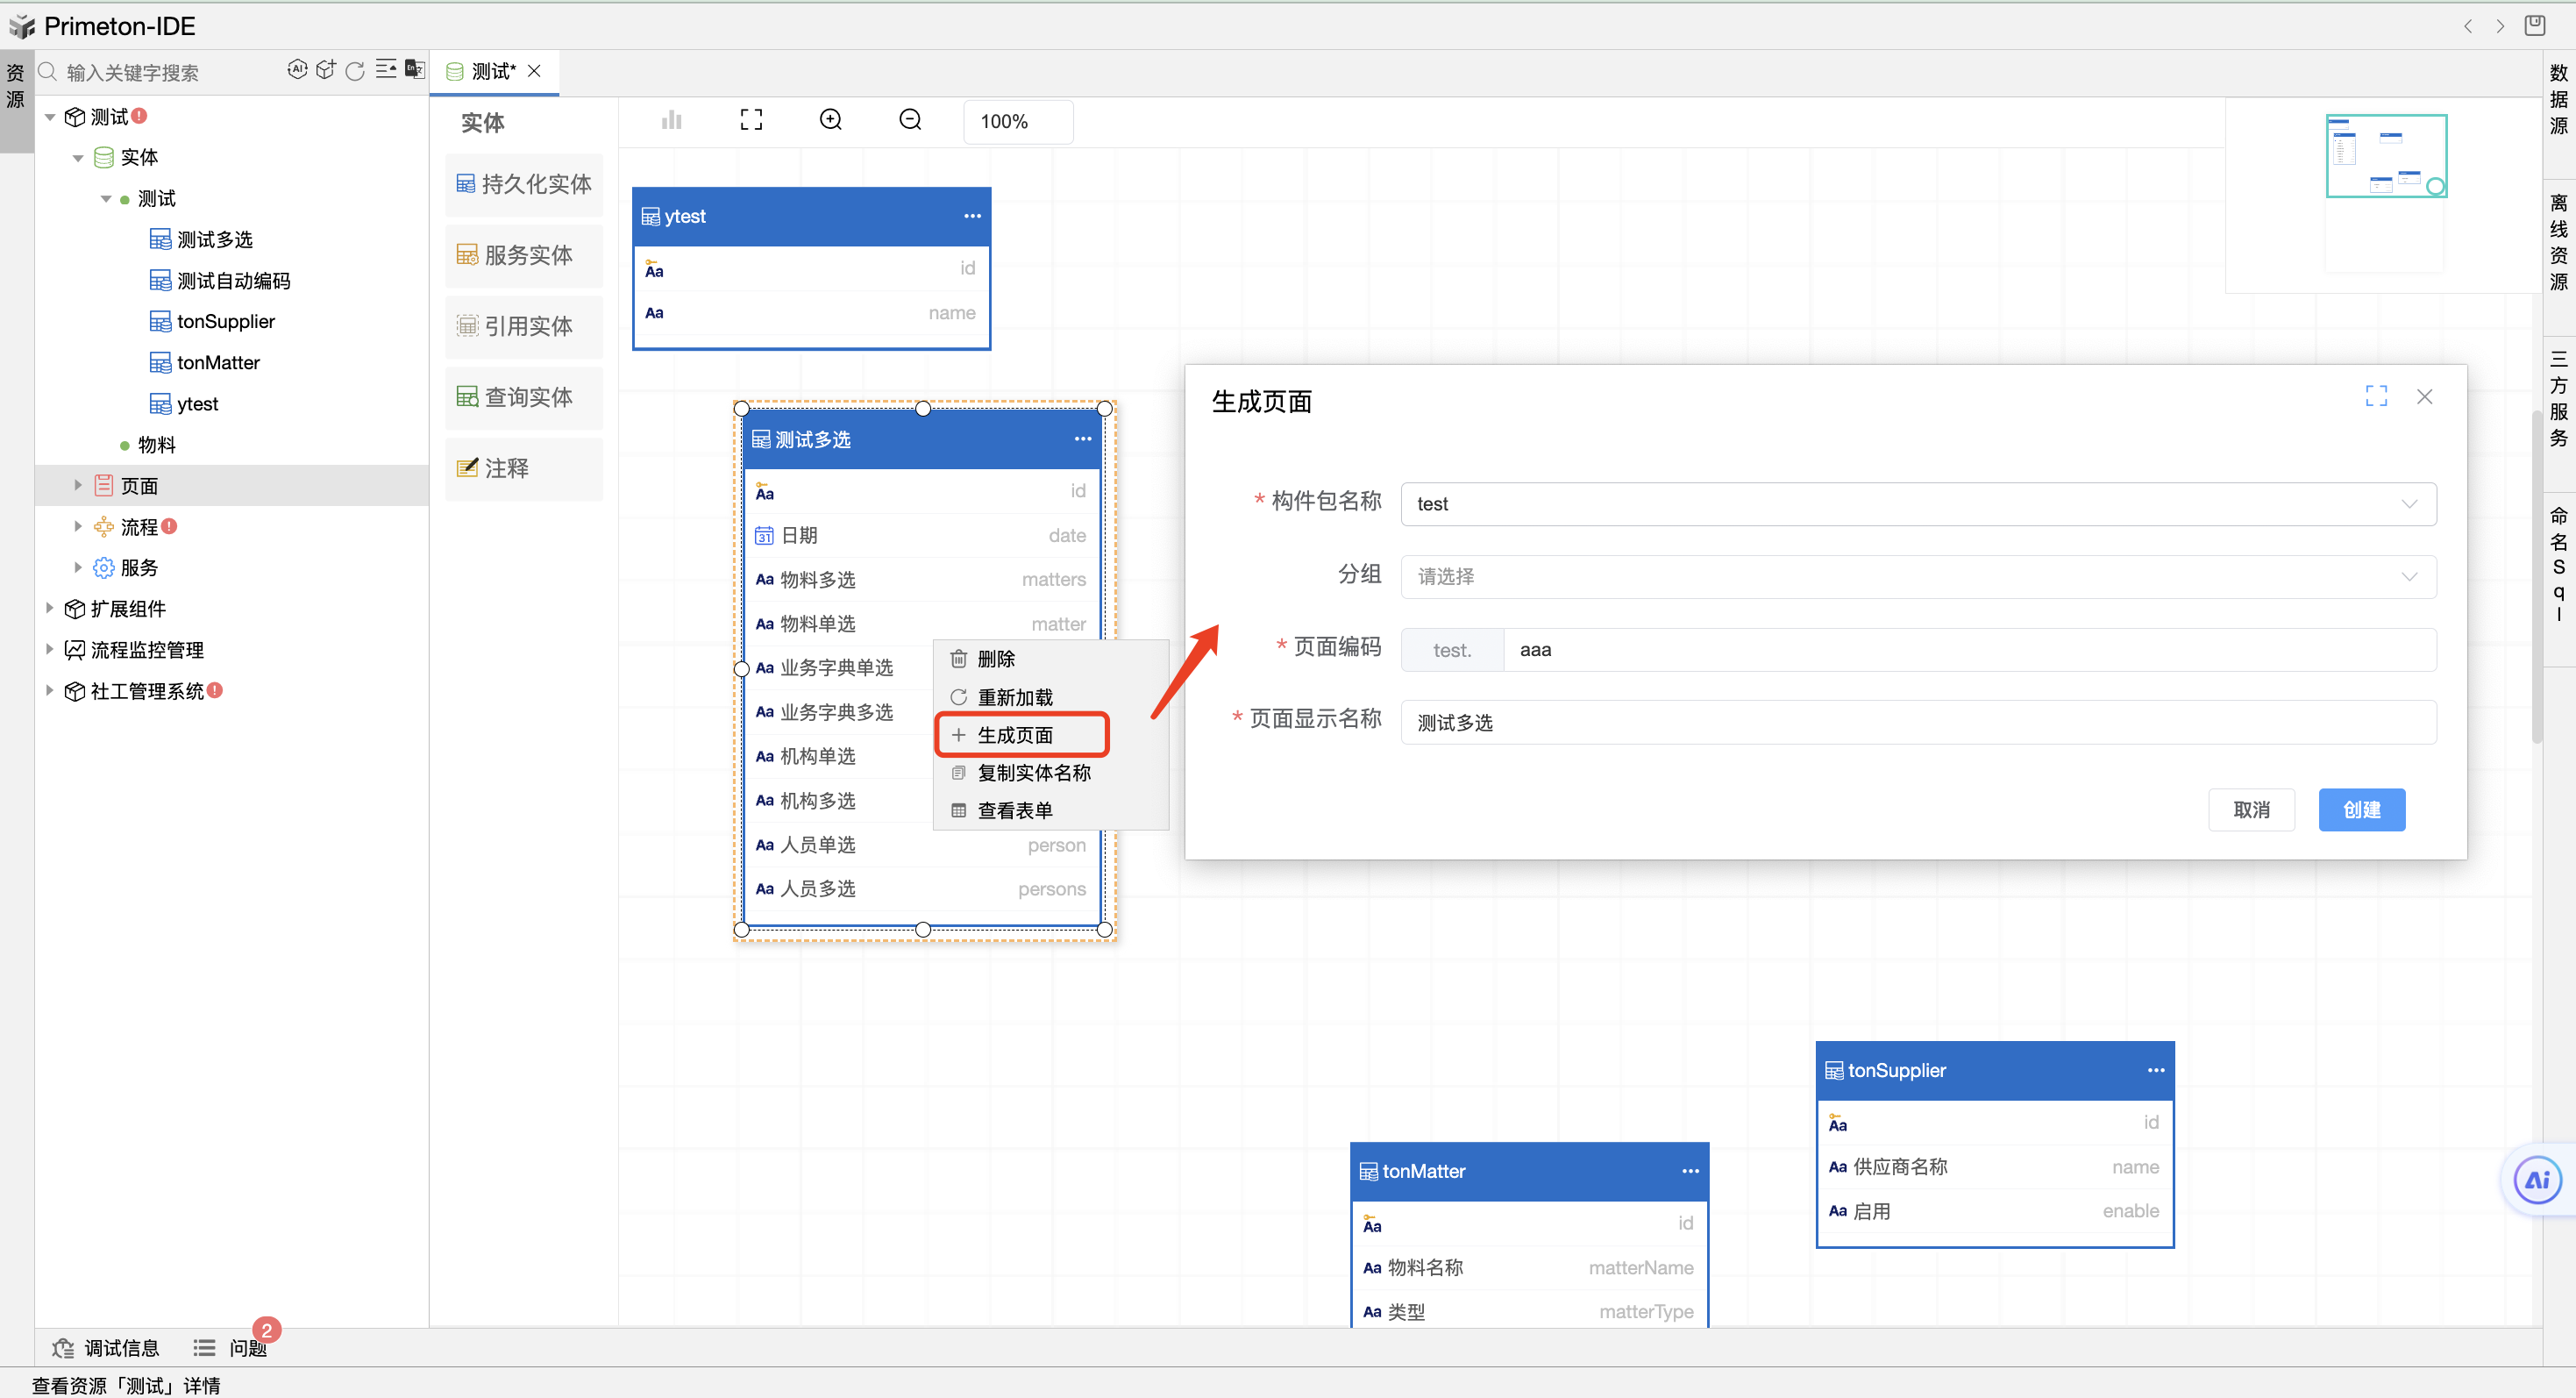Open the 构件包名称 dropdown
The image size is (2576, 1398).
tap(1918, 504)
